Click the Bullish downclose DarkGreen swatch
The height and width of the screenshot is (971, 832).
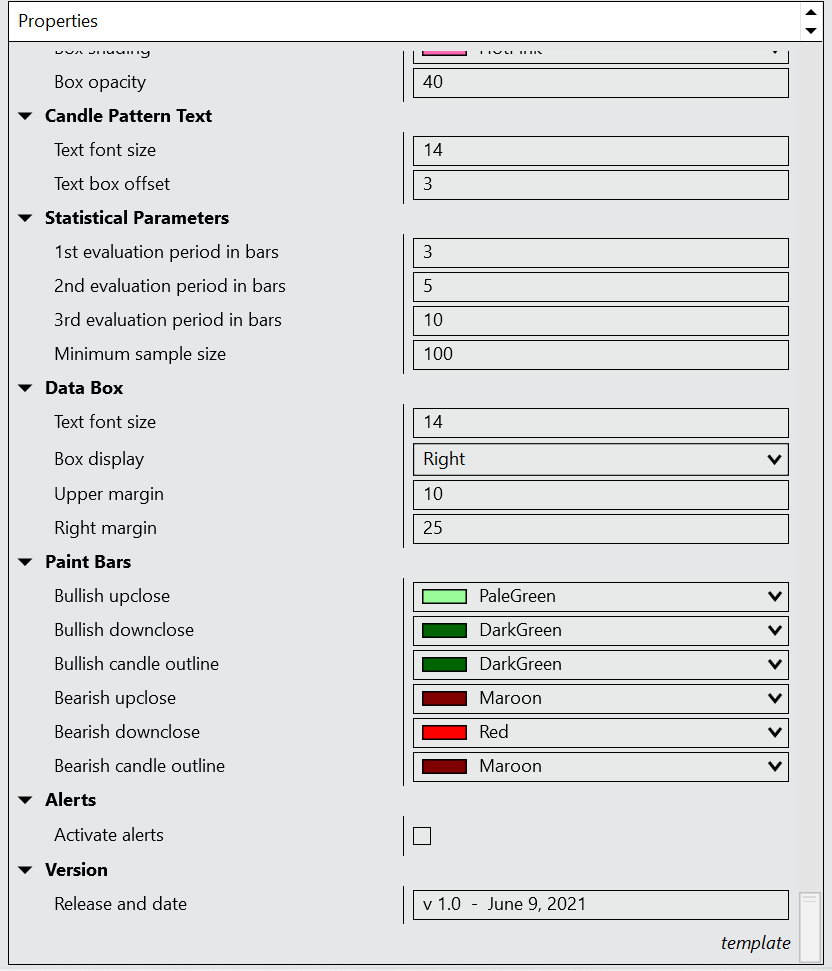pyautogui.click(x=444, y=631)
